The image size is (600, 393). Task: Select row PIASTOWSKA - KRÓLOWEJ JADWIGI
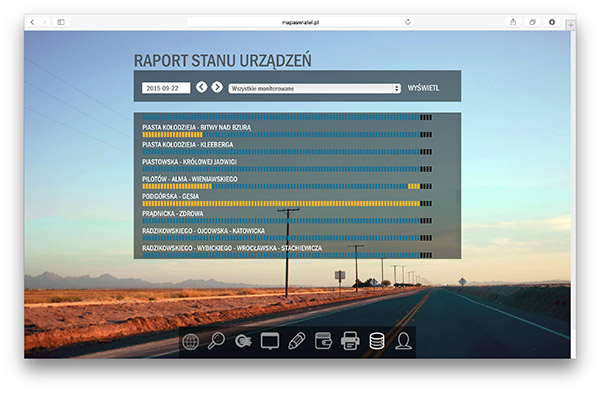click(x=189, y=162)
